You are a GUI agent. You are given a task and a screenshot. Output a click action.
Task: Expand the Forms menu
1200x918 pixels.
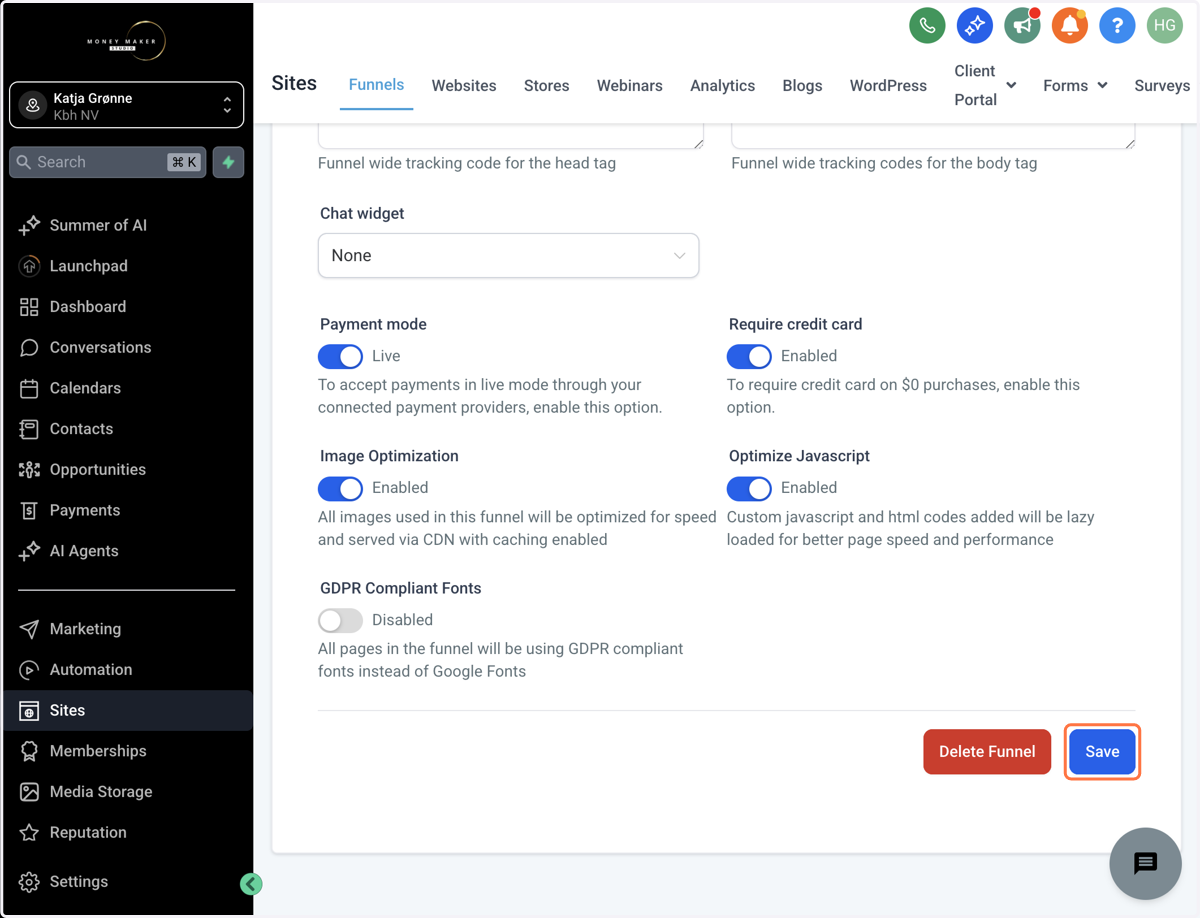(x=1075, y=86)
